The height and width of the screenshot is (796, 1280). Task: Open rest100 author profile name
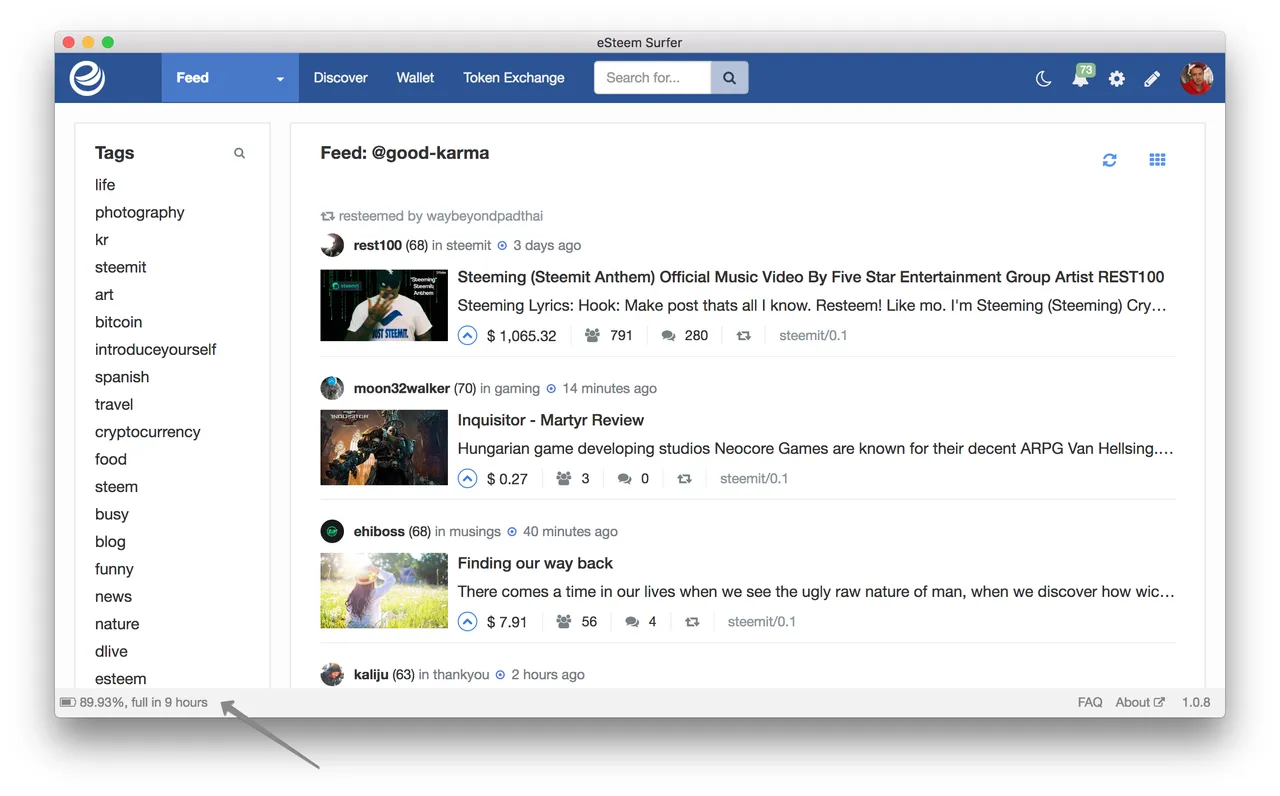point(377,245)
